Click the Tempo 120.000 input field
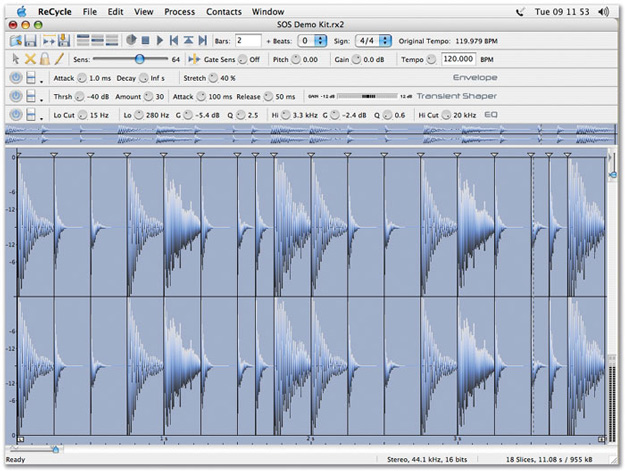Image resolution: width=625 pixels, height=471 pixels. pos(458,59)
